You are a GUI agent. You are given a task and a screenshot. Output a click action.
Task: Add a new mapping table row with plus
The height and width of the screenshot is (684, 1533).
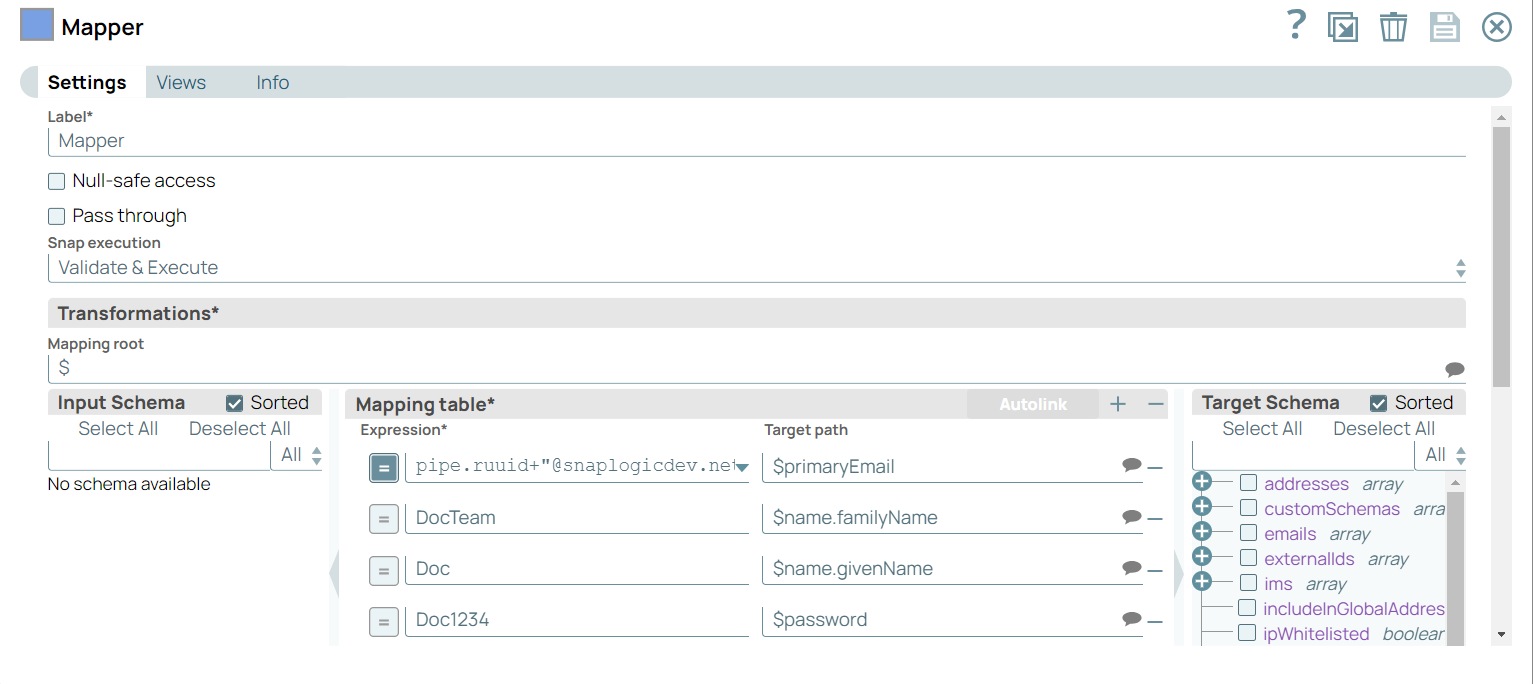pyautogui.click(x=1118, y=404)
